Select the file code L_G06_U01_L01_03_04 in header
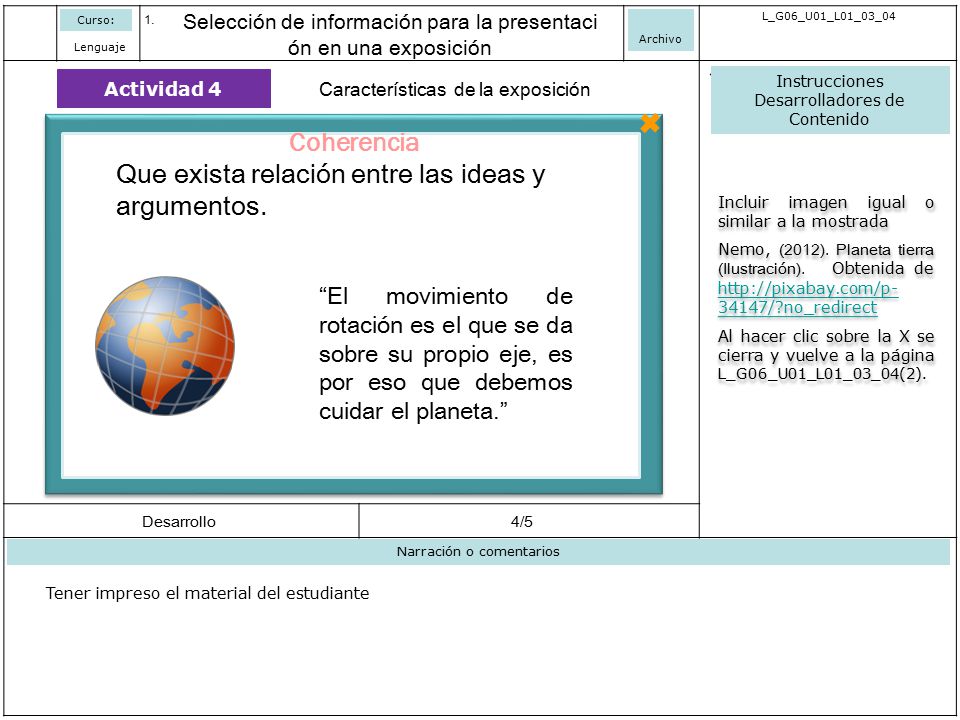960x720 pixels. 828,17
